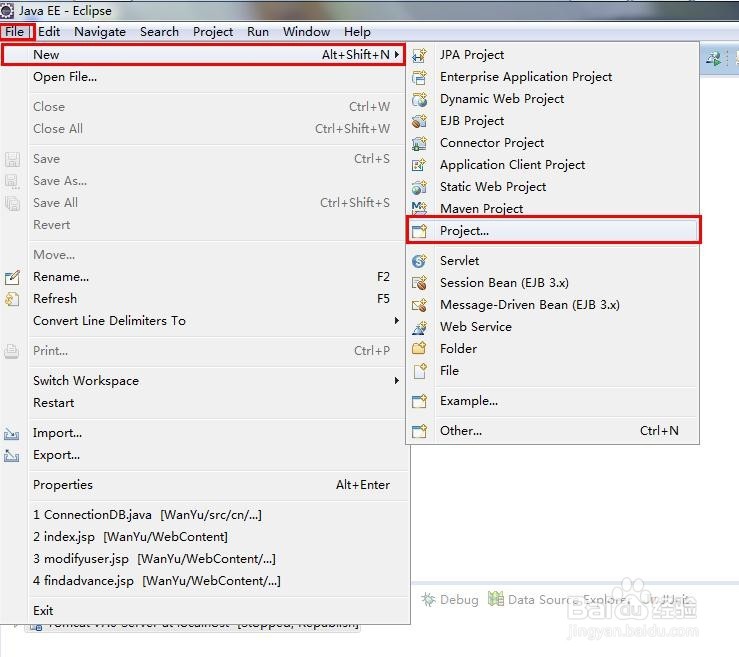
Task: Click the Maven Project icon
Action: point(419,207)
